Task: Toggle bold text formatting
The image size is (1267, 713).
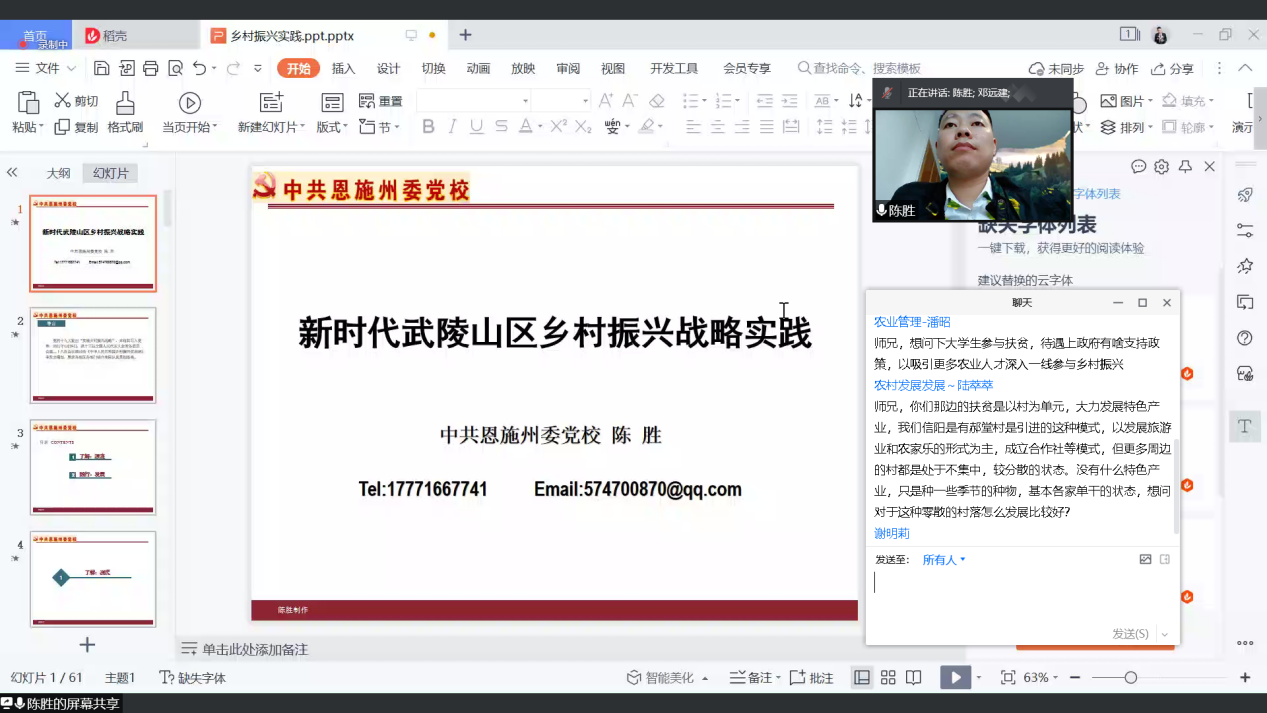Action: (428, 127)
